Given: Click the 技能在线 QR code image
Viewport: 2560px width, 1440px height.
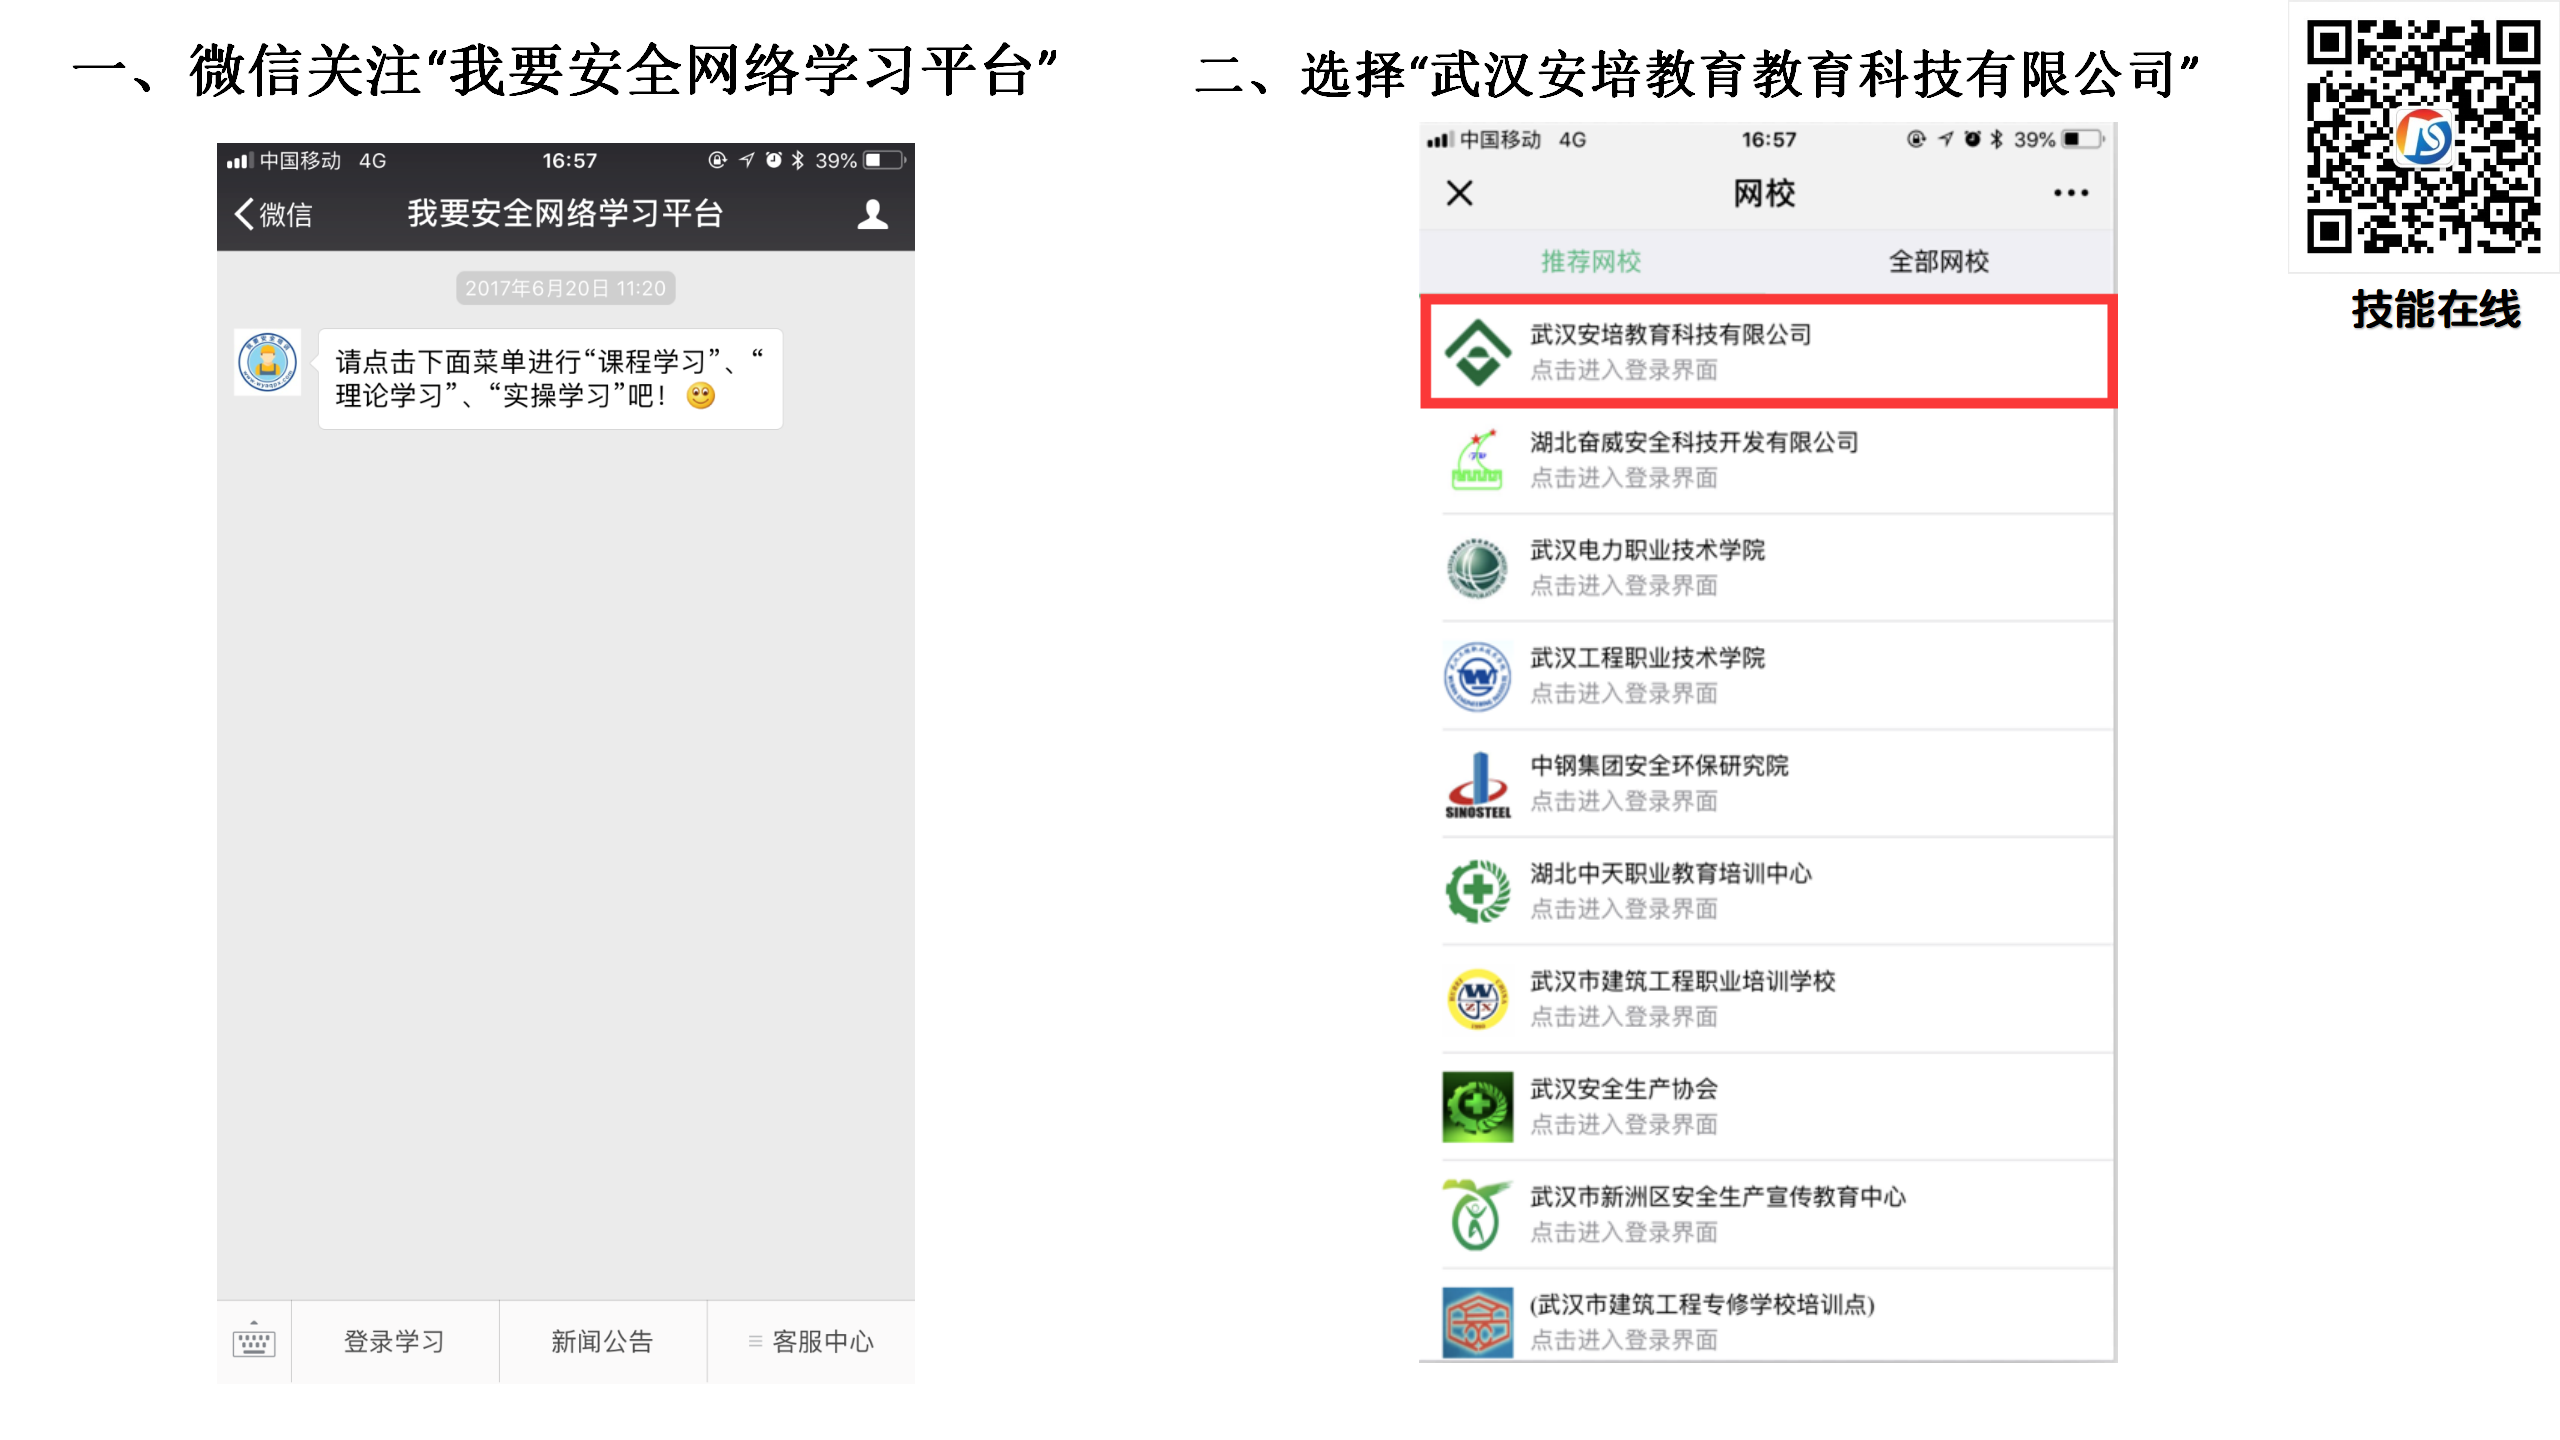Looking at the screenshot, I should (x=2424, y=137).
